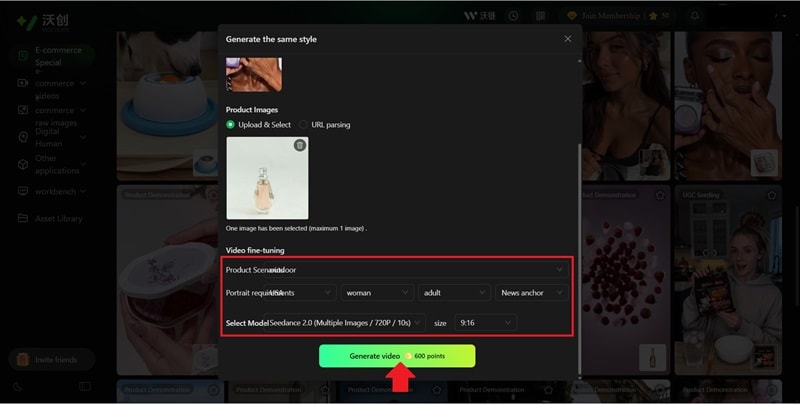
Task: Click the 沃创 logo in top-left
Action: [42, 22]
